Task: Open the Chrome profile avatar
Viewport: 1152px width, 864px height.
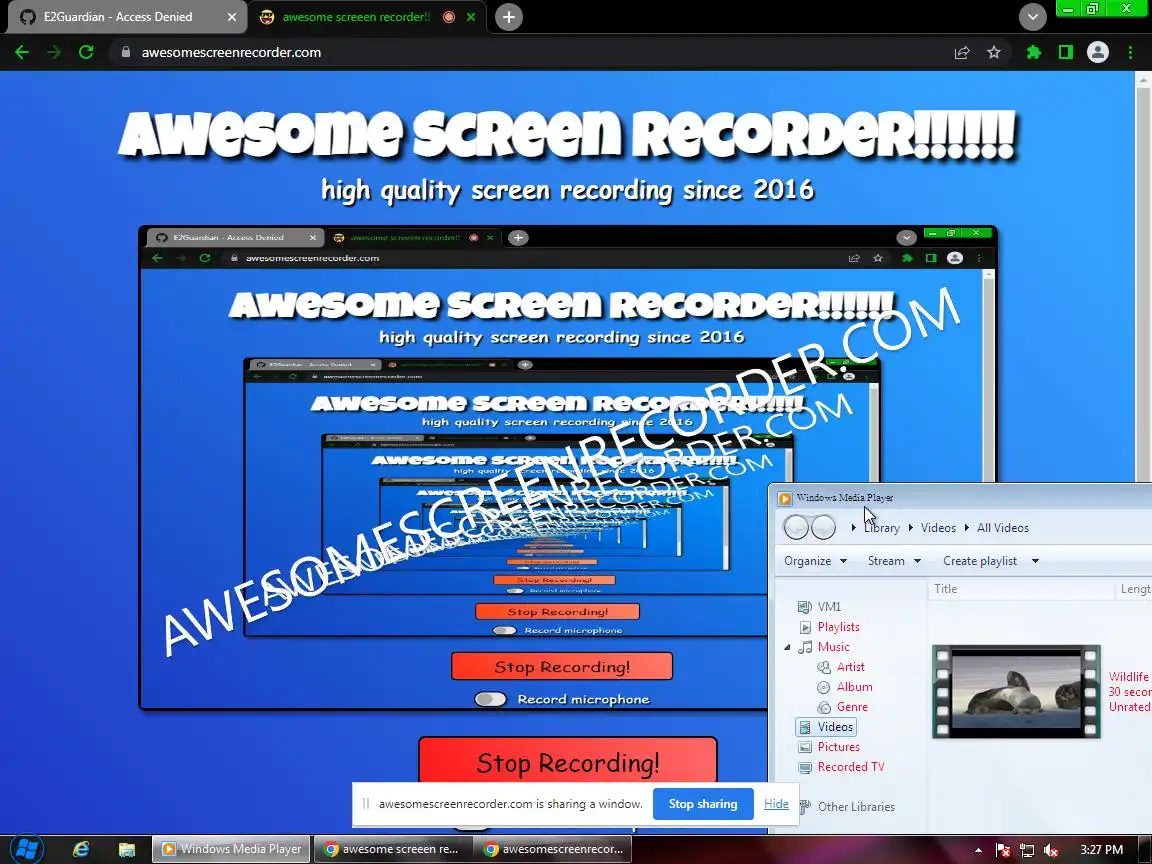Action: (x=1098, y=52)
